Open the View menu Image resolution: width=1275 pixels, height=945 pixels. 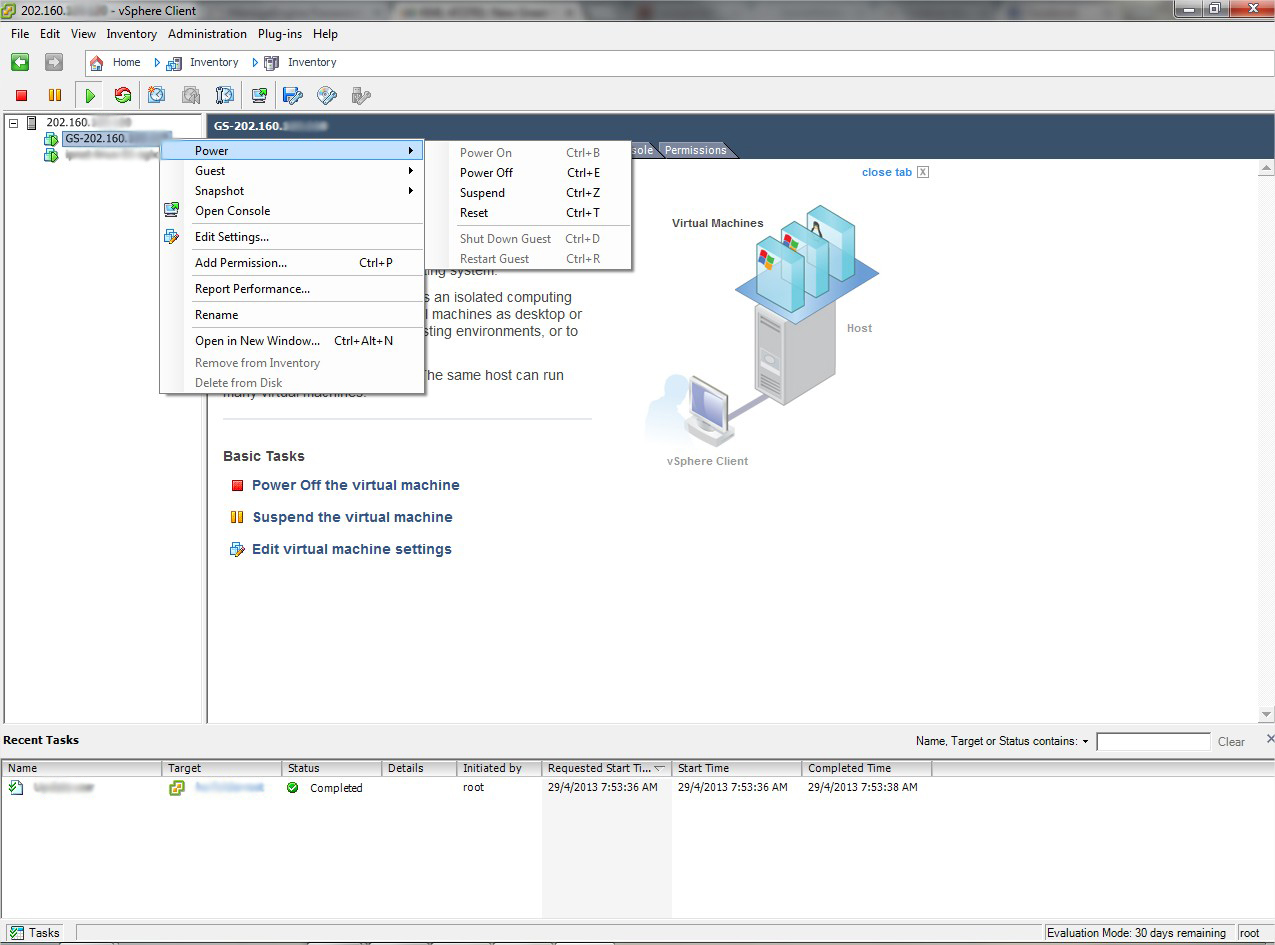tap(83, 34)
